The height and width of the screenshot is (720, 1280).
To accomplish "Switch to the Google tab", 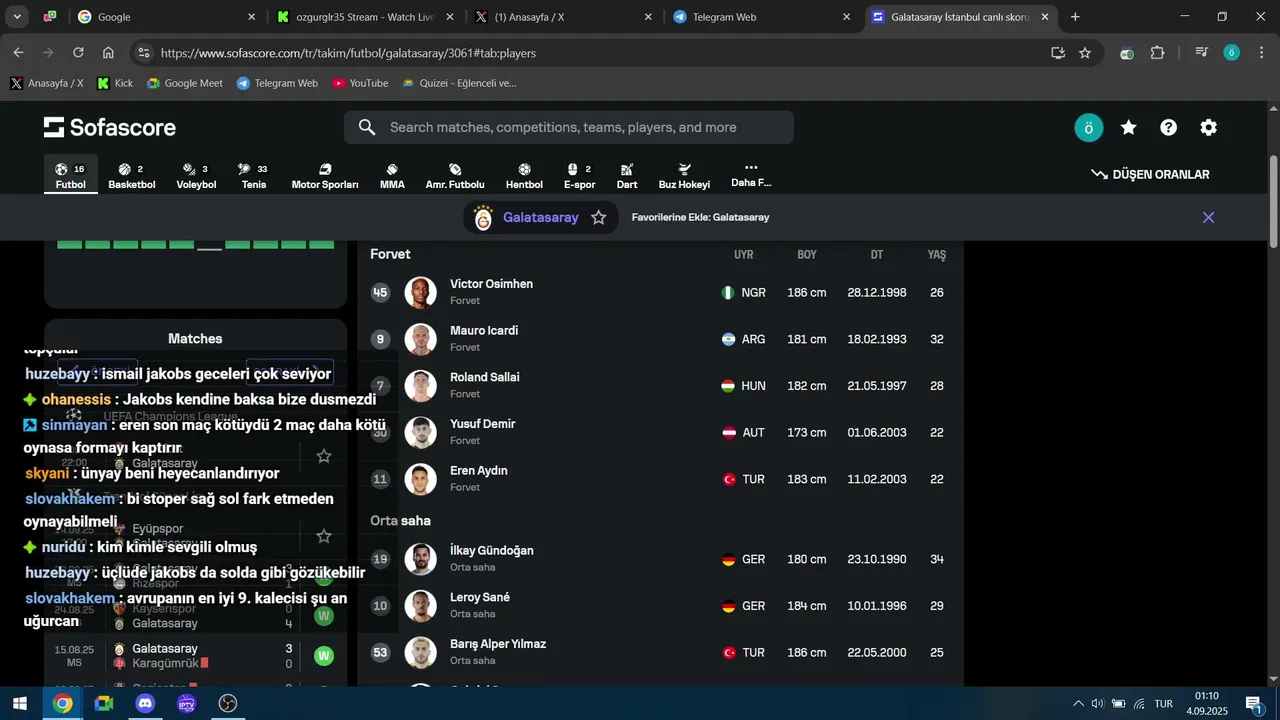I will [166, 17].
